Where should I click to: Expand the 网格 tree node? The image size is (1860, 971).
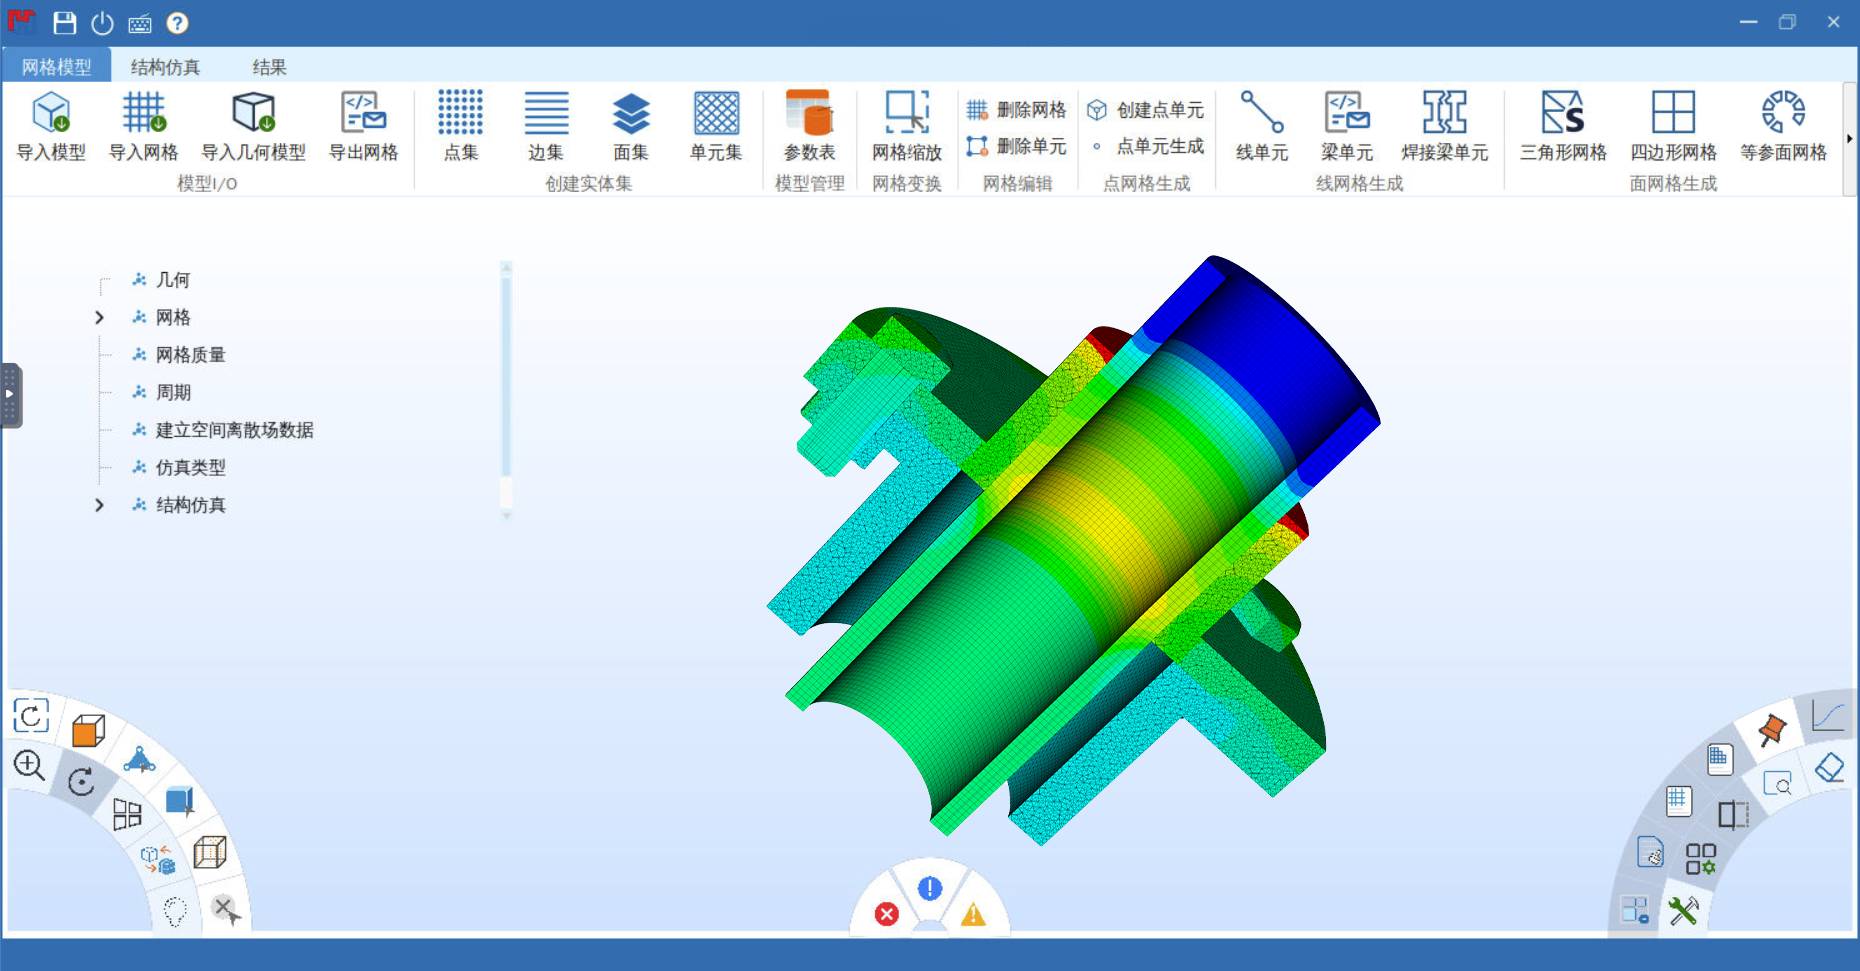tap(99, 318)
